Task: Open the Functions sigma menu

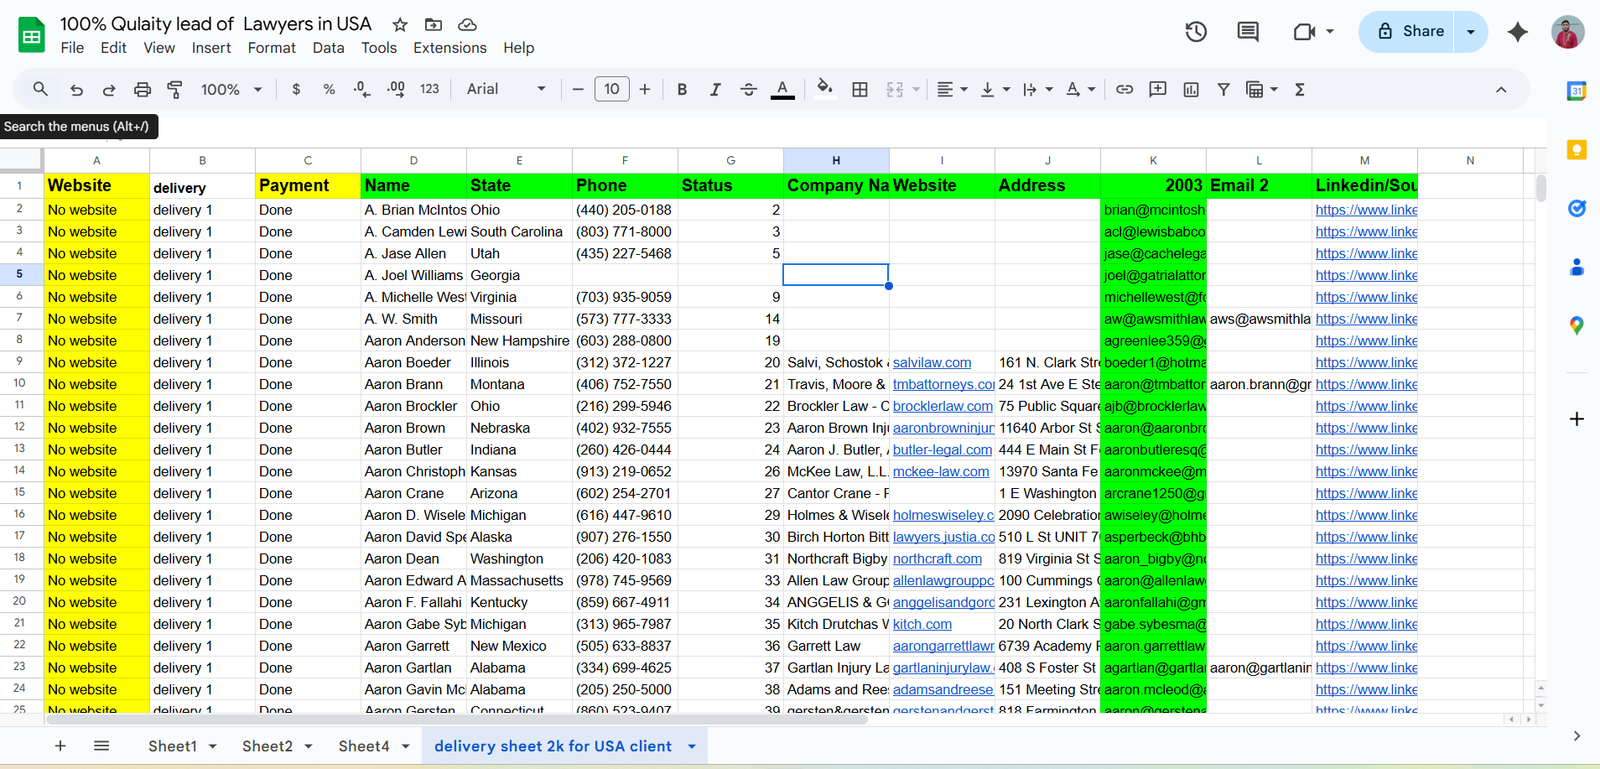Action: (x=1300, y=90)
